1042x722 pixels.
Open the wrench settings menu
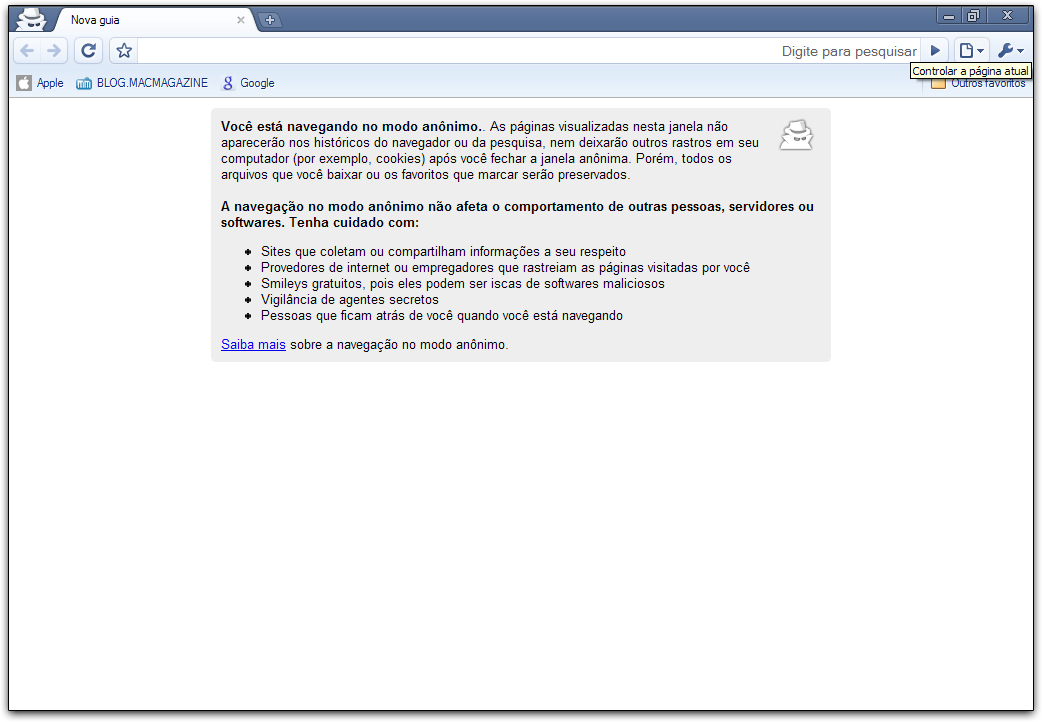point(1010,51)
